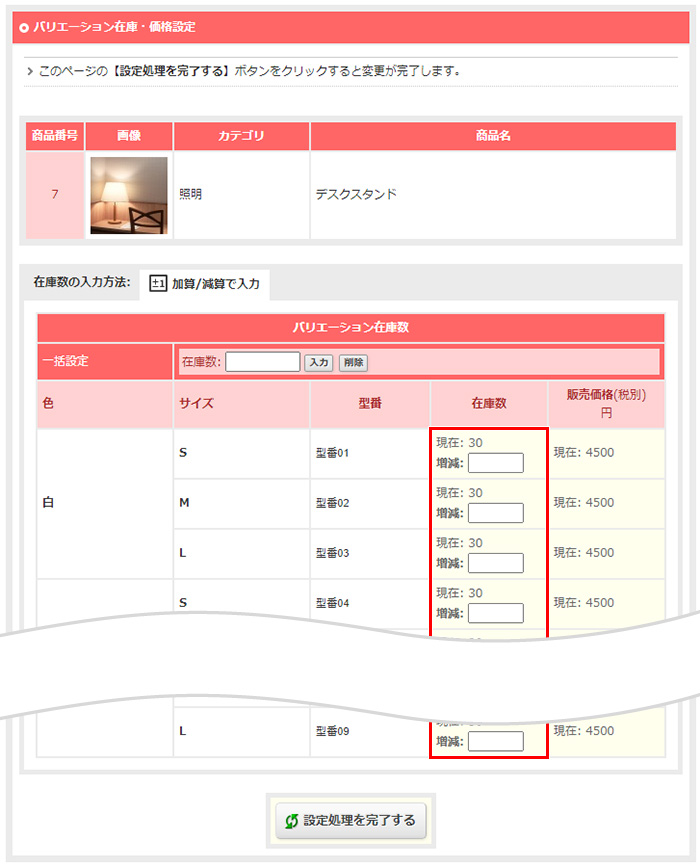Click the 削除 button in 一括設定 row

(353, 363)
